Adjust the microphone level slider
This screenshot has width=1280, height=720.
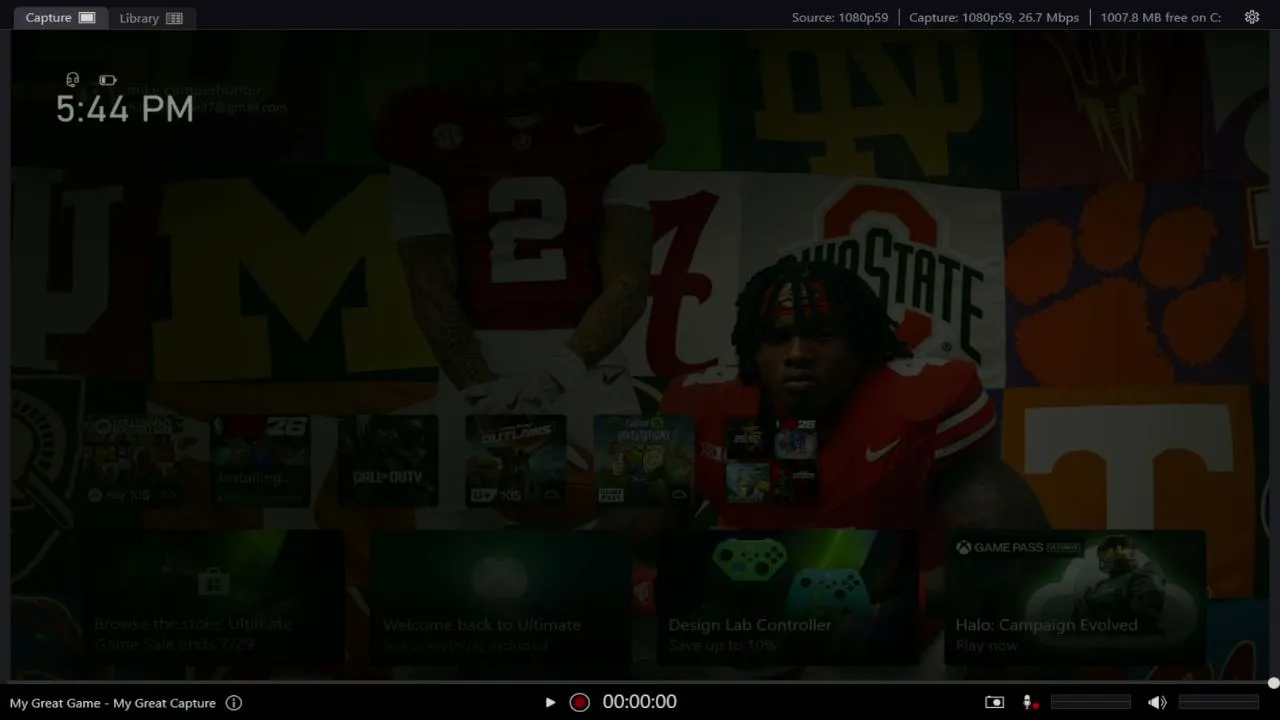[x=1091, y=703]
